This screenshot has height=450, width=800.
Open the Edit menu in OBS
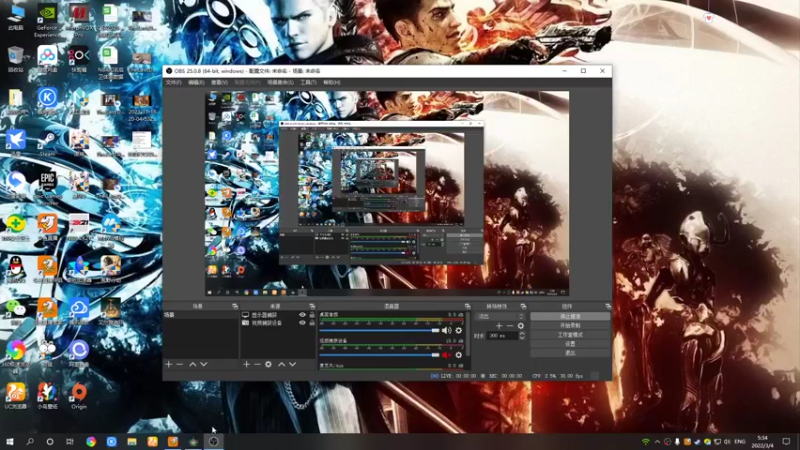[x=196, y=83]
